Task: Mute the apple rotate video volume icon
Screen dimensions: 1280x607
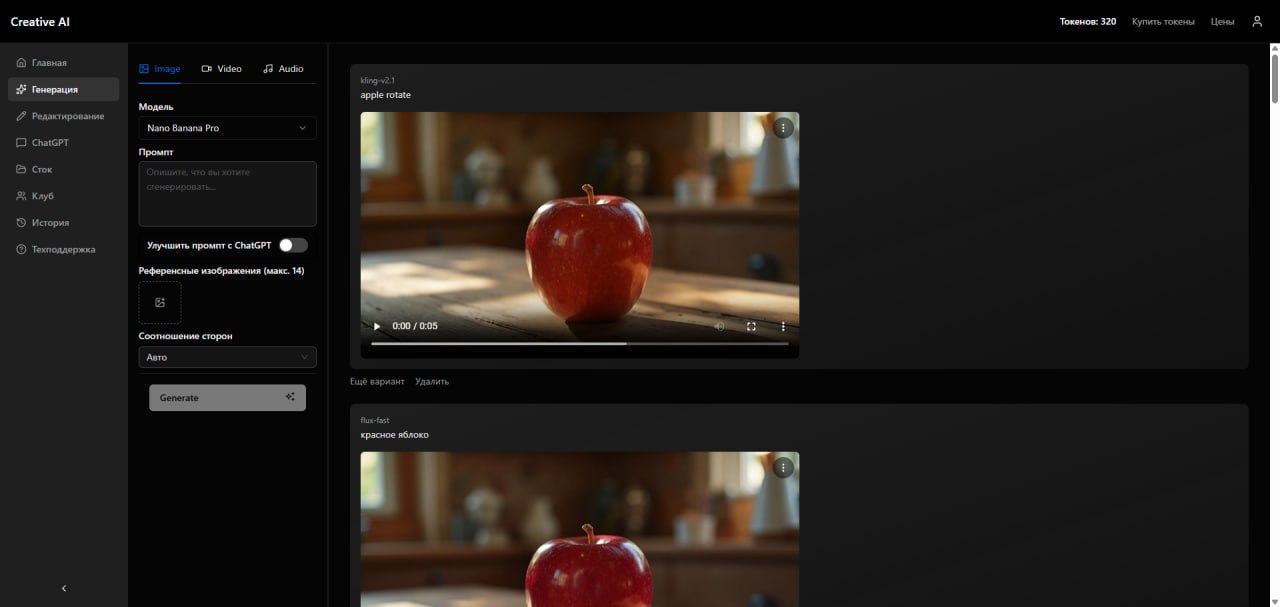Action: [719, 326]
